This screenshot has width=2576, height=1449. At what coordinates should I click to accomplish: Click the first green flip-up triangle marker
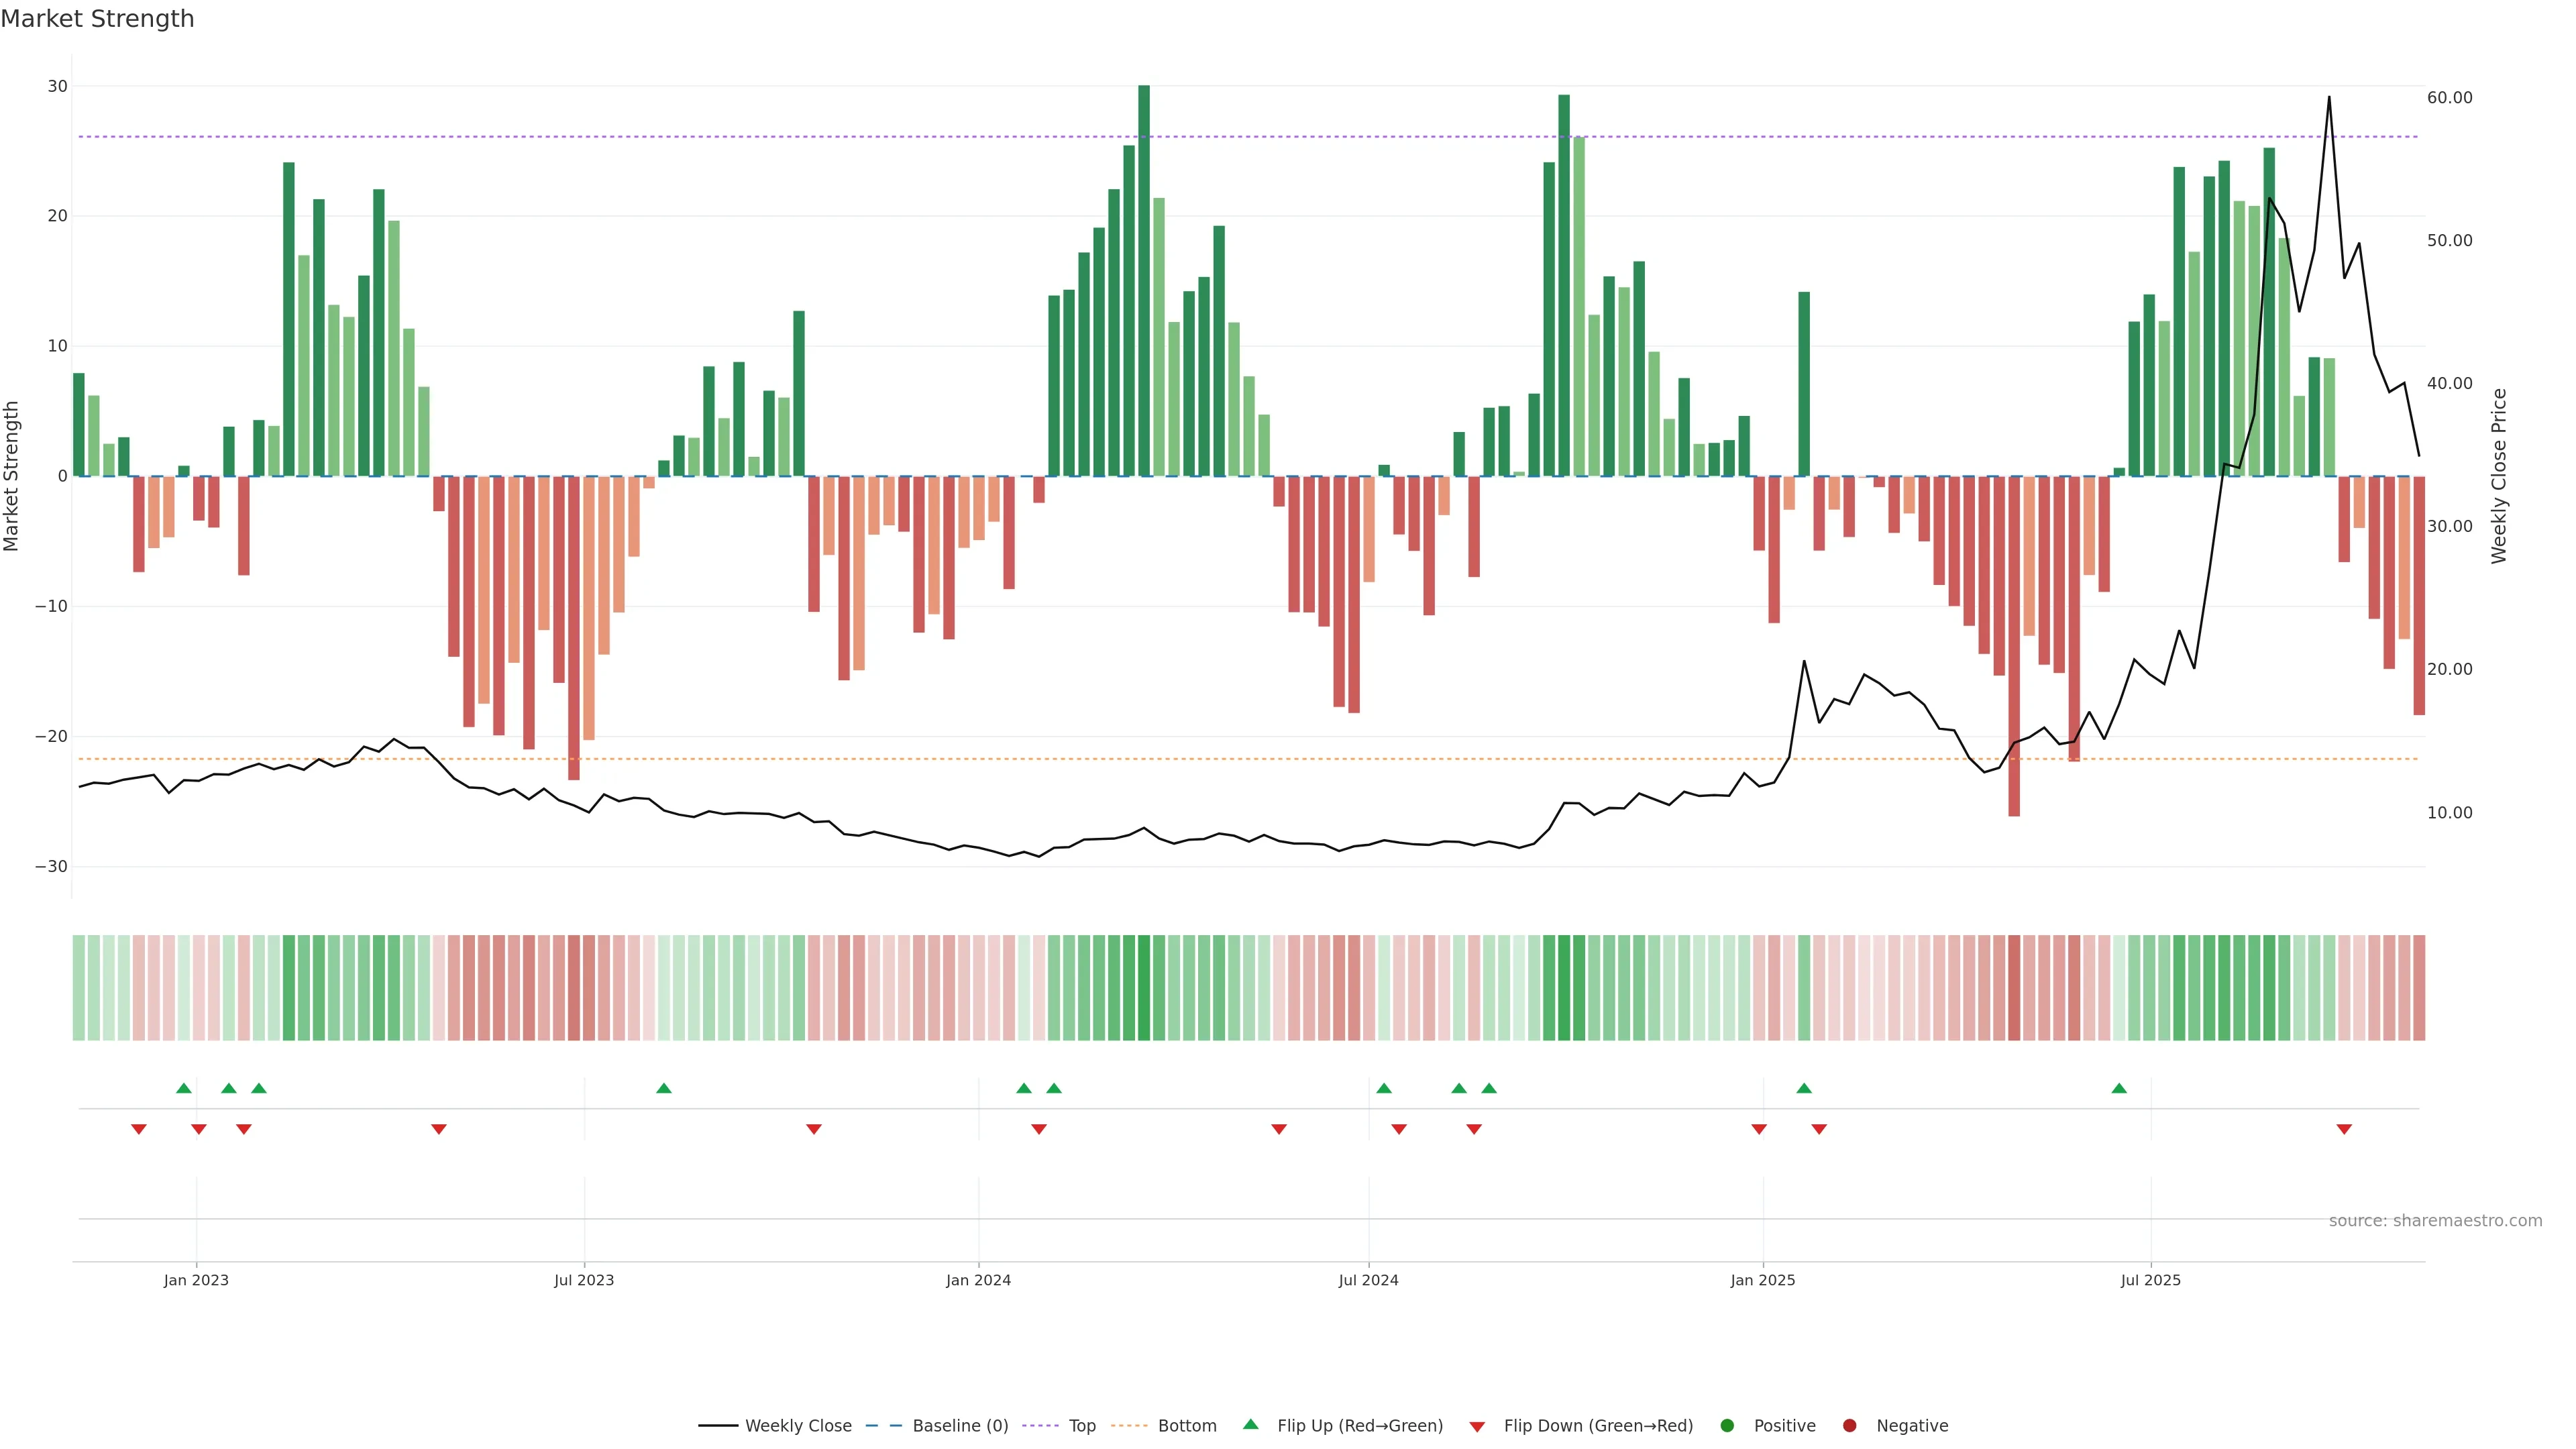[184, 1088]
